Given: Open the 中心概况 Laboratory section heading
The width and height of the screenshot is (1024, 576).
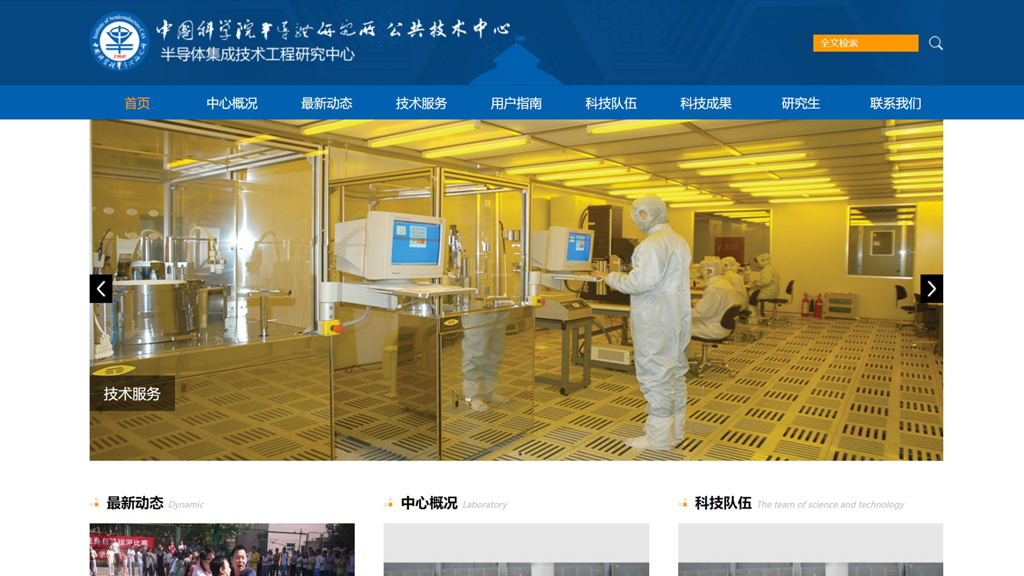Looking at the screenshot, I should 429,503.
